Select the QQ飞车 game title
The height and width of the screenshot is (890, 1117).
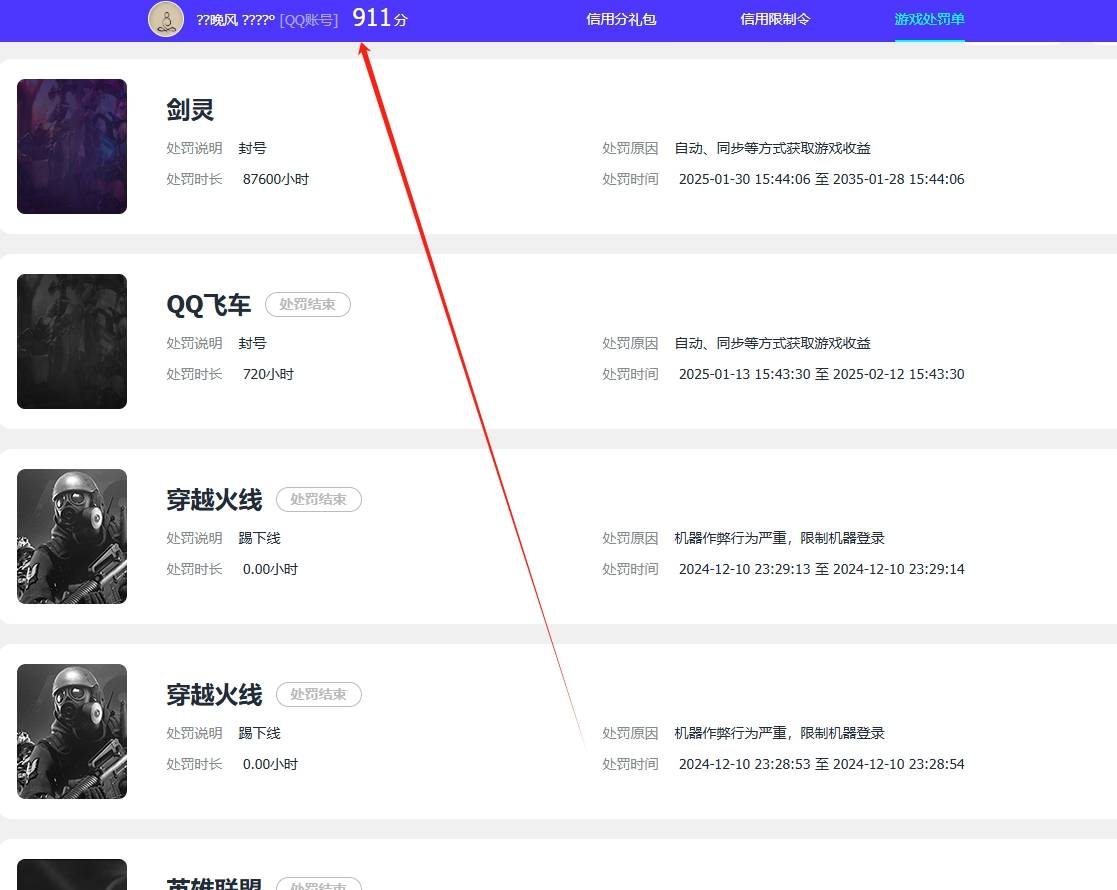[208, 307]
